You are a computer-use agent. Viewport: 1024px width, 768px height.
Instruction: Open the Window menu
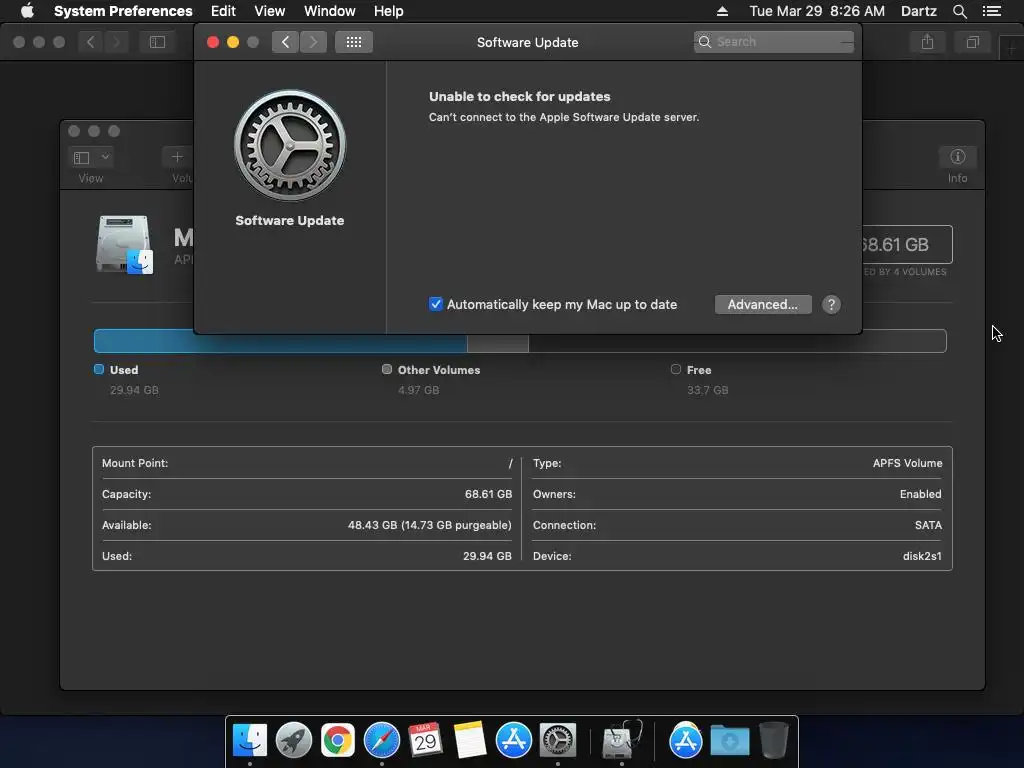click(x=329, y=11)
